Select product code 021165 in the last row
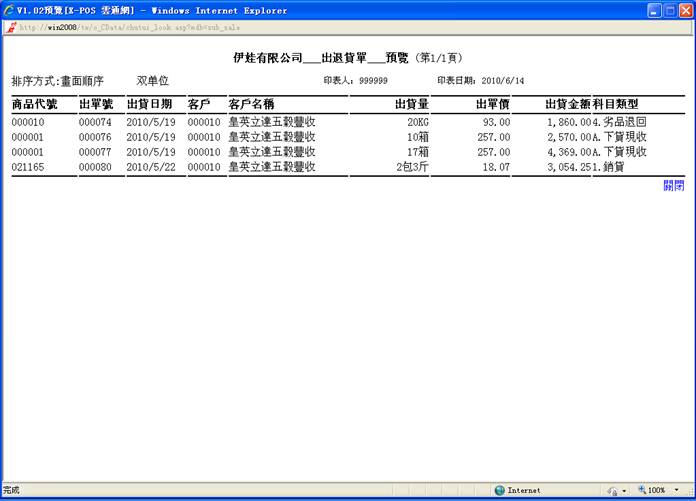 tap(29, 167)
